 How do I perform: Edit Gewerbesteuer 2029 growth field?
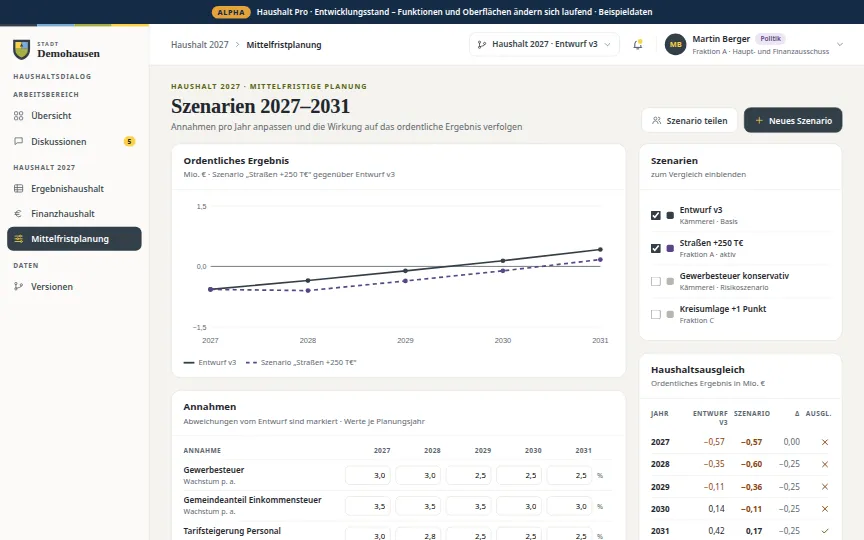468,476
